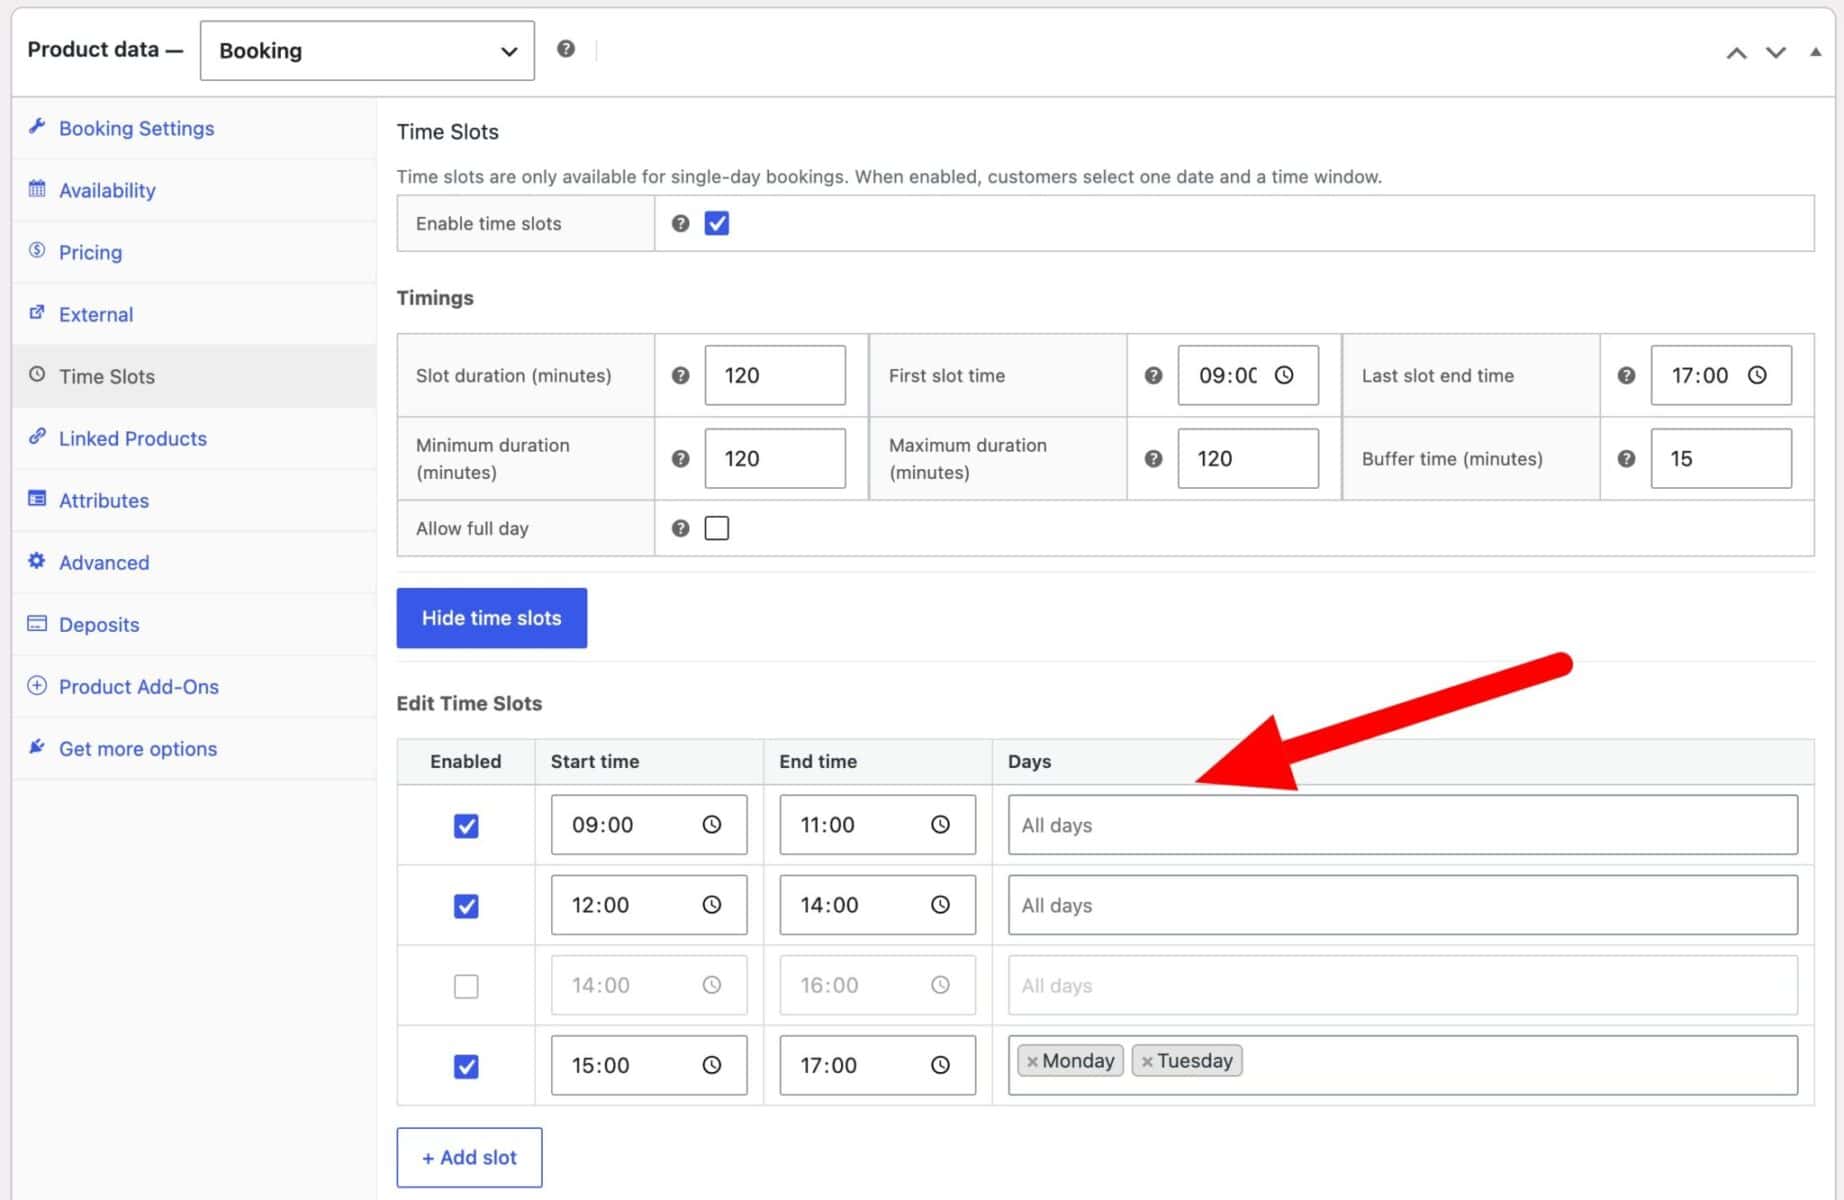1844x1200 pixels.
Task: Click the help icon for Last slot end time
Action: point(1627,375)
